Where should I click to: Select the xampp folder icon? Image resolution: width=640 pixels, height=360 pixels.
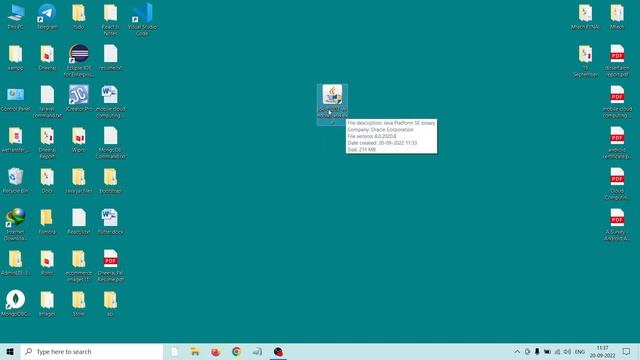pyautogui.click(x=16, y=58)
